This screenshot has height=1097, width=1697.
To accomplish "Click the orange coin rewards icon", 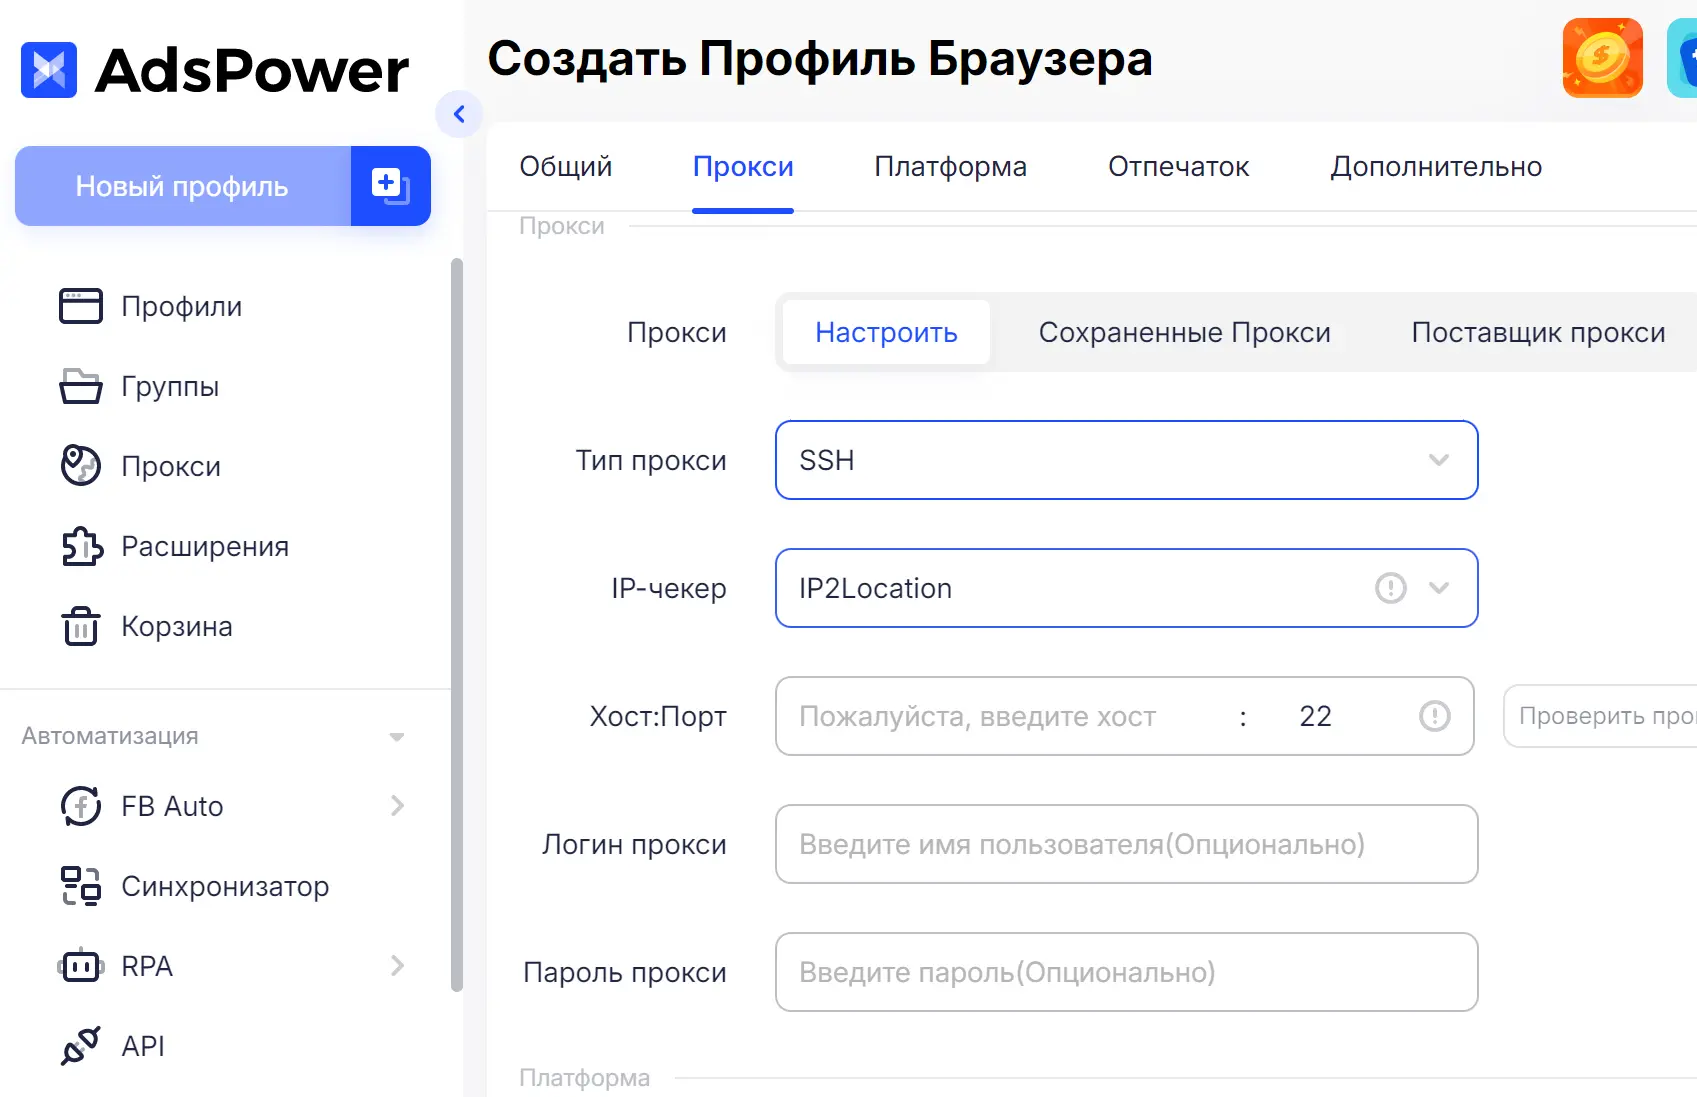I will (1602, 58).
